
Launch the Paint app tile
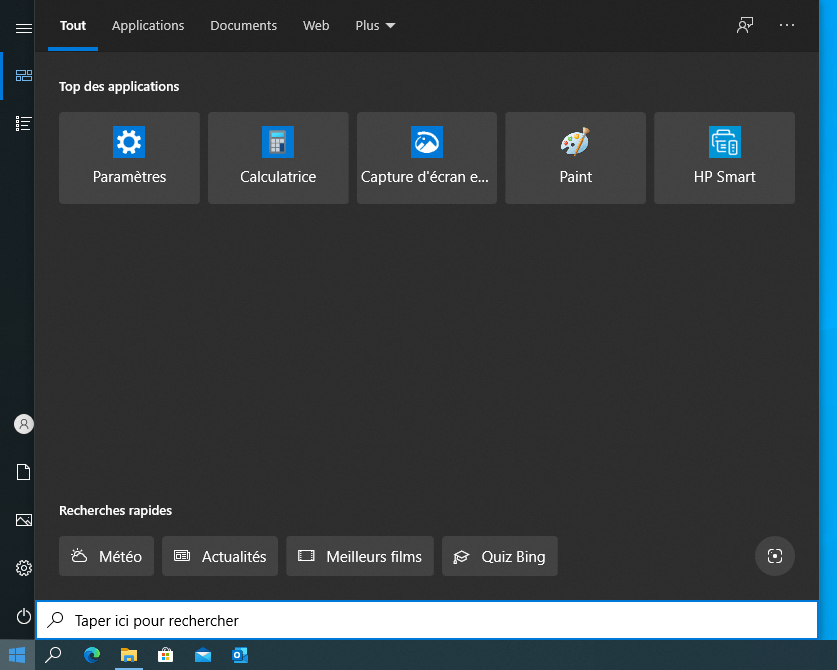coord(575,157)
